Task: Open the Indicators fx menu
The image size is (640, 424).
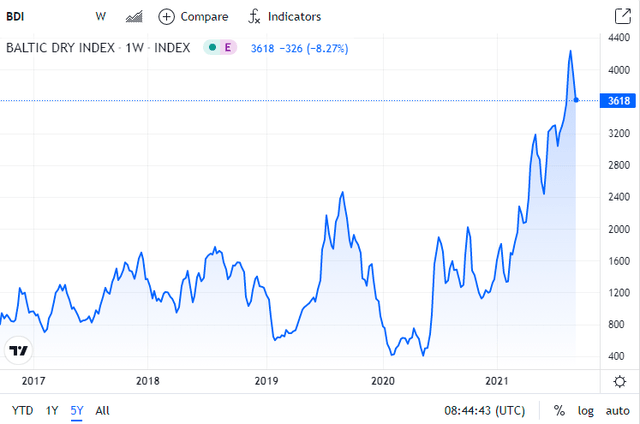Action: (x=284, y=17)
